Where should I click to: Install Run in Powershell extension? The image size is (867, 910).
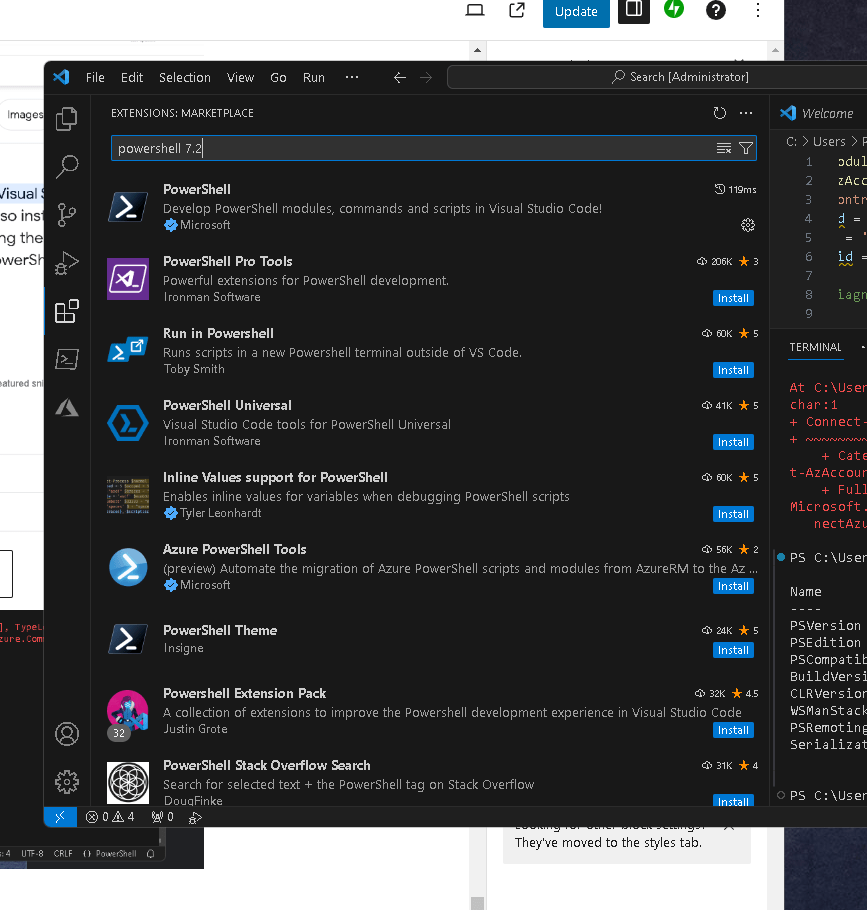point(733,370)
